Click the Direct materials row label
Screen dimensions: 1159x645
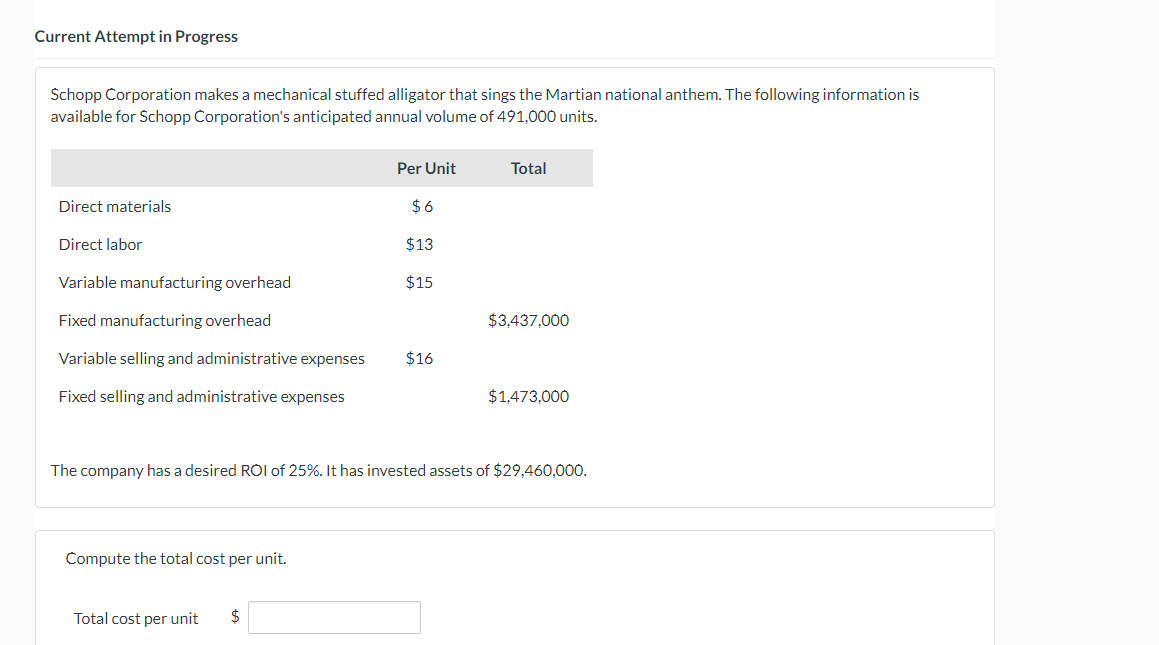[115, 206]
